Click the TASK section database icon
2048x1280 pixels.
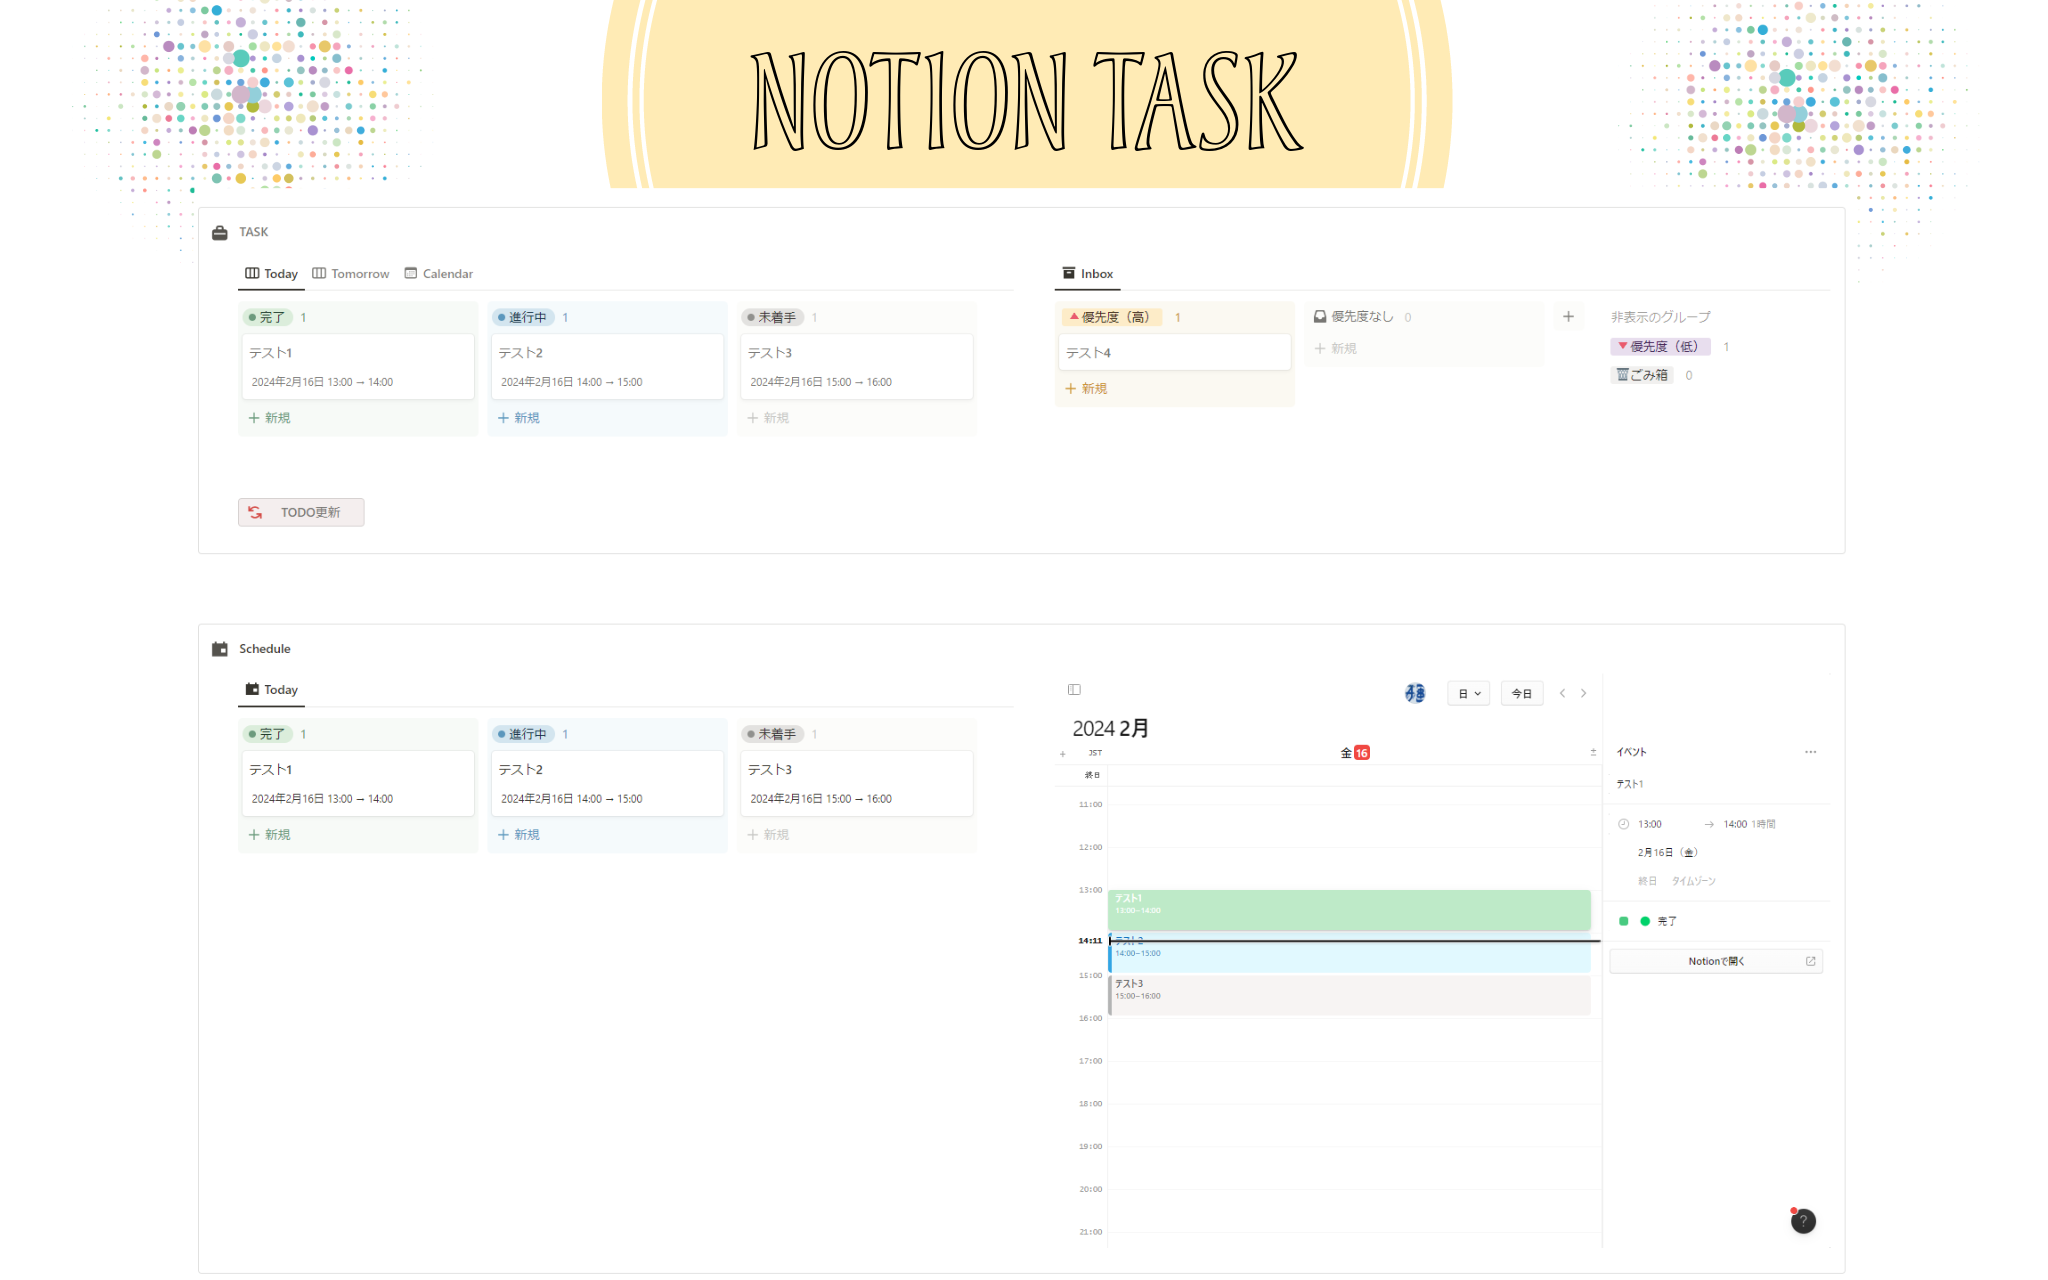223,230
